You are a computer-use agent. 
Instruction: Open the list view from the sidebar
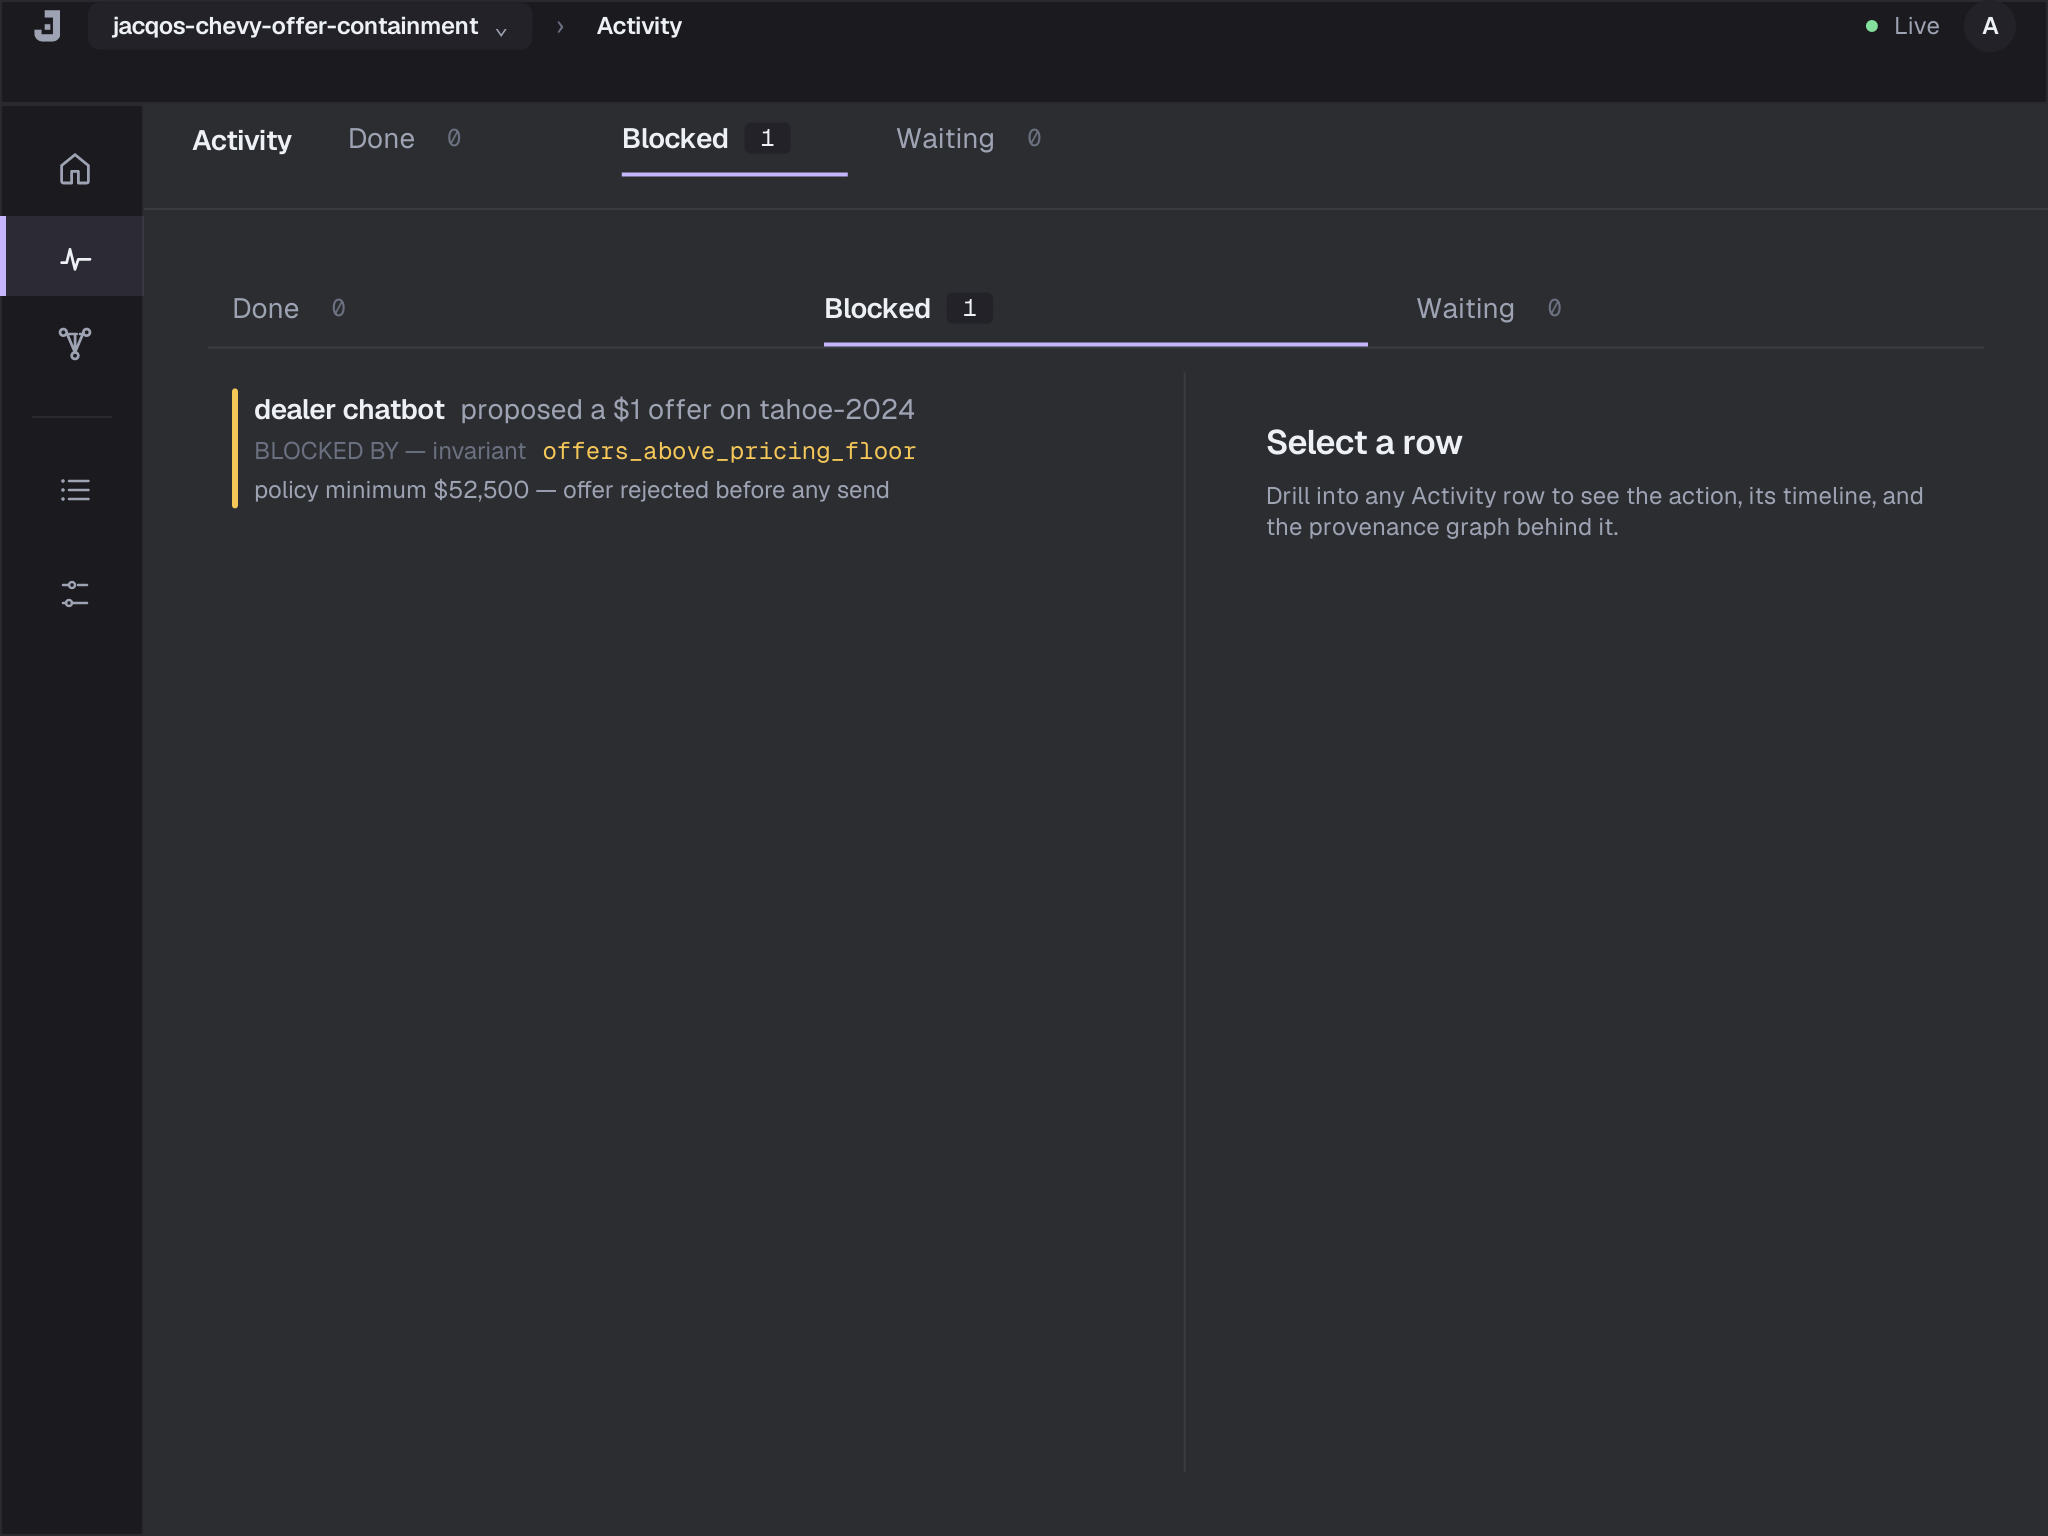point(75,490)
